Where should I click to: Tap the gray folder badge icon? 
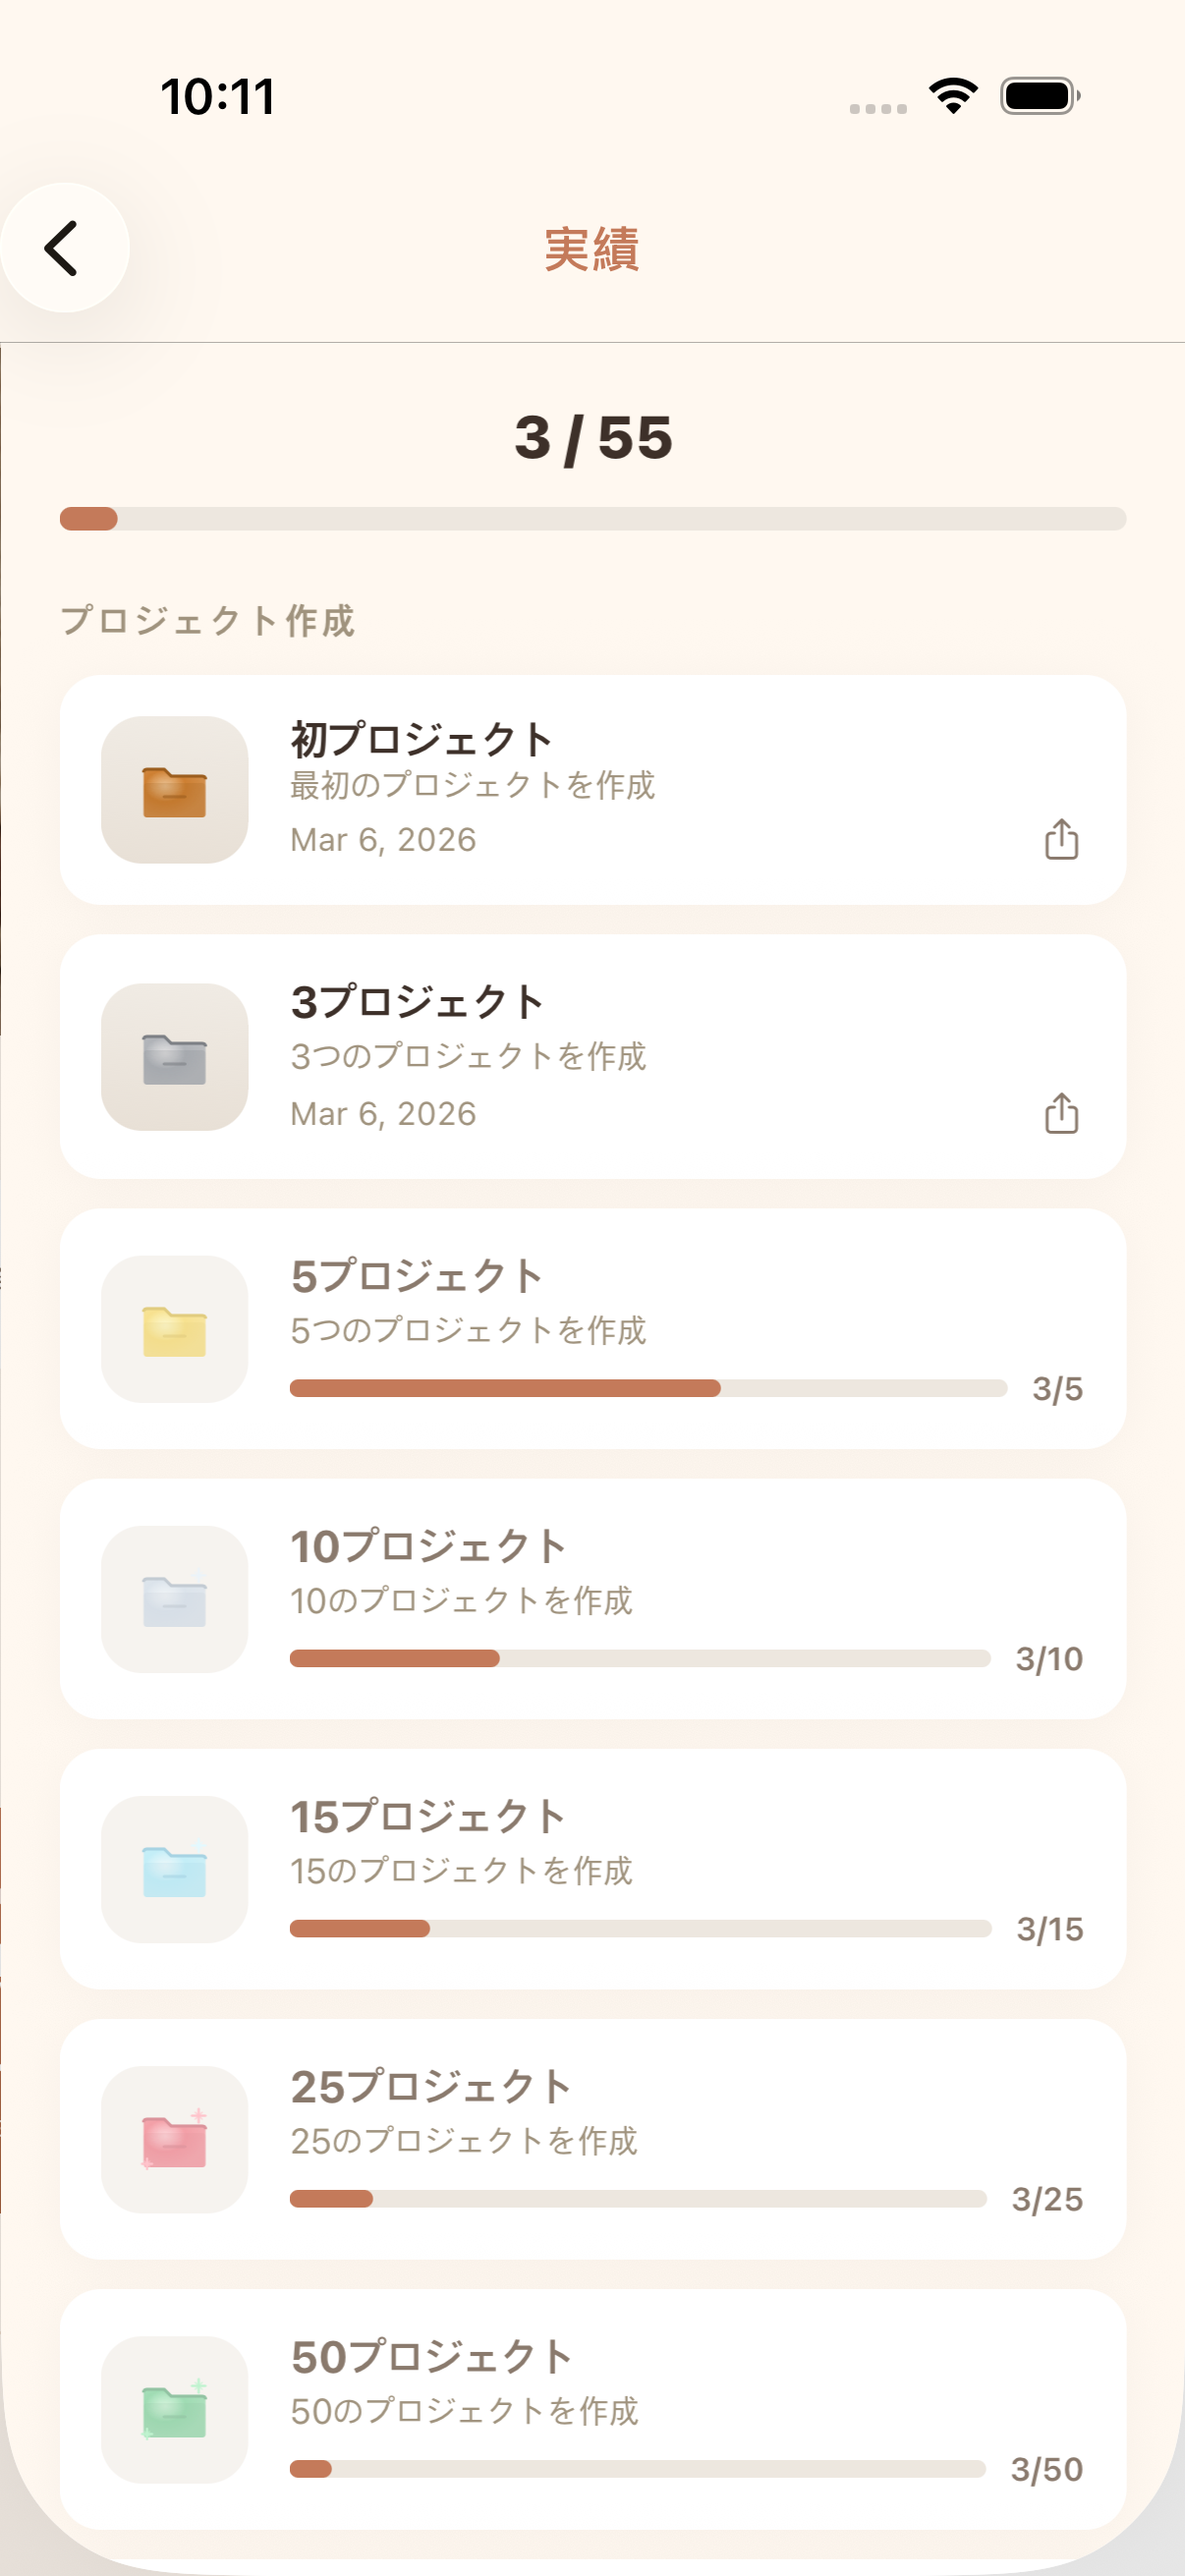[175, 1057]
